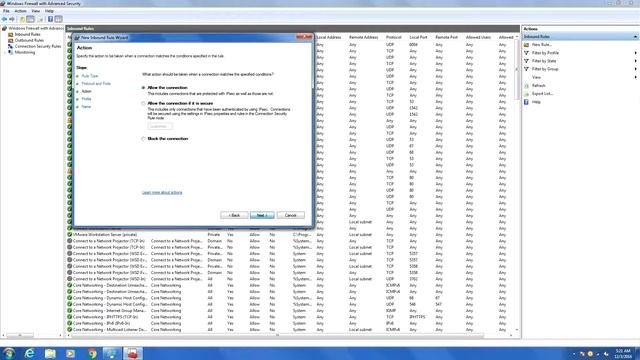Click the console tree horizontal scrollbar
Image resolution: width=640 pixels, height=360 pixels.
tap(20, 336)
